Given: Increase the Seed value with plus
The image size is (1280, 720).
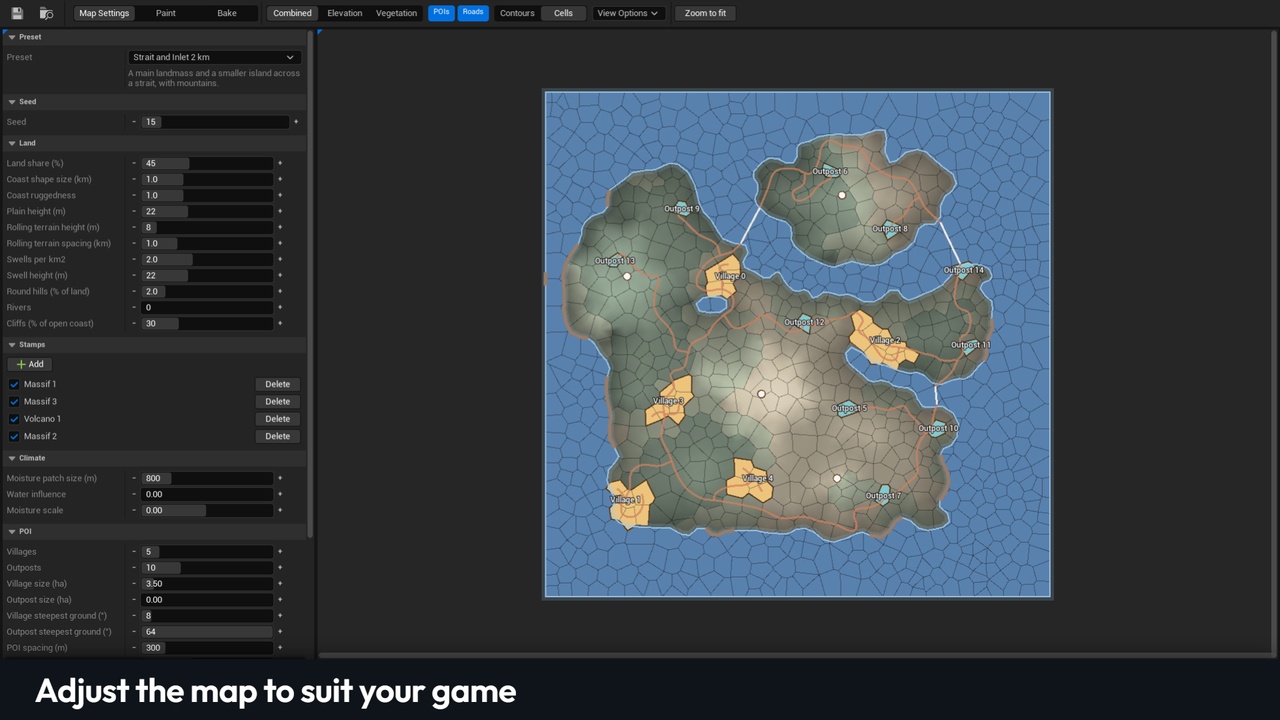Looking at the screenshot, I should [296, 122].
